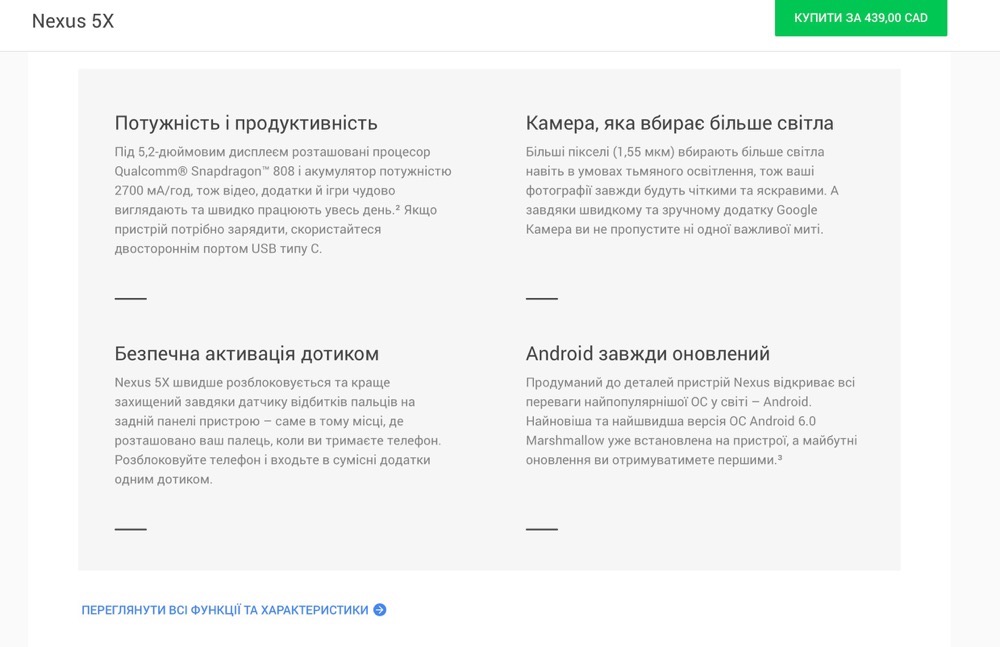The height and width of the screenshot is (647, 1000).
Task: Select heading Безпечна активація дотиком
Action: pyautogui.click(x=247, y=353)
